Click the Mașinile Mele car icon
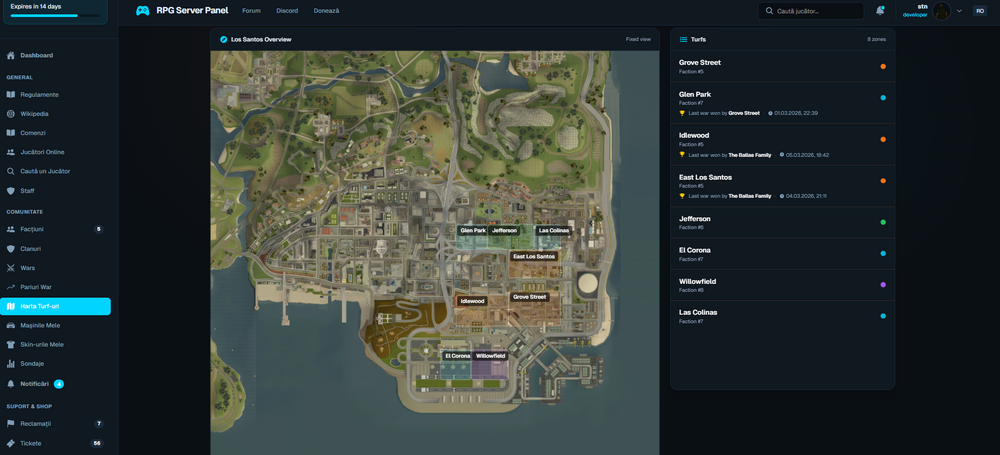 pos(11,325)
